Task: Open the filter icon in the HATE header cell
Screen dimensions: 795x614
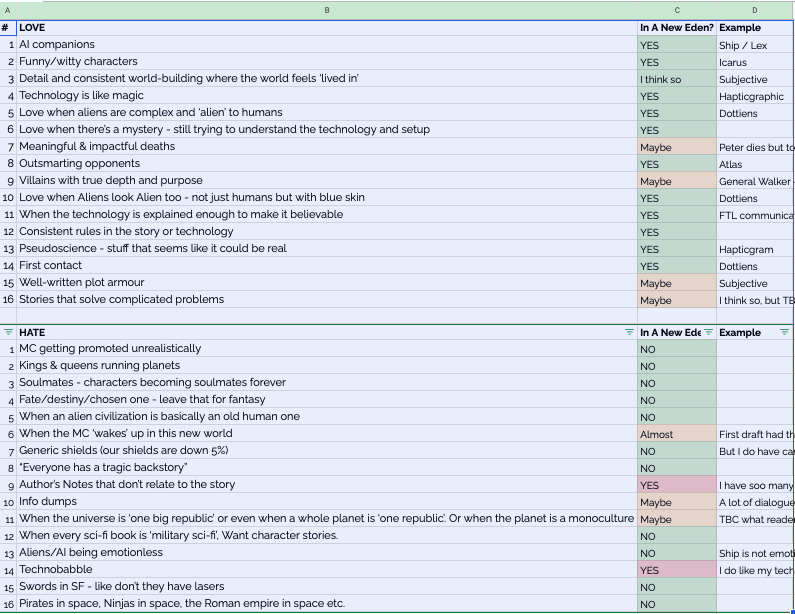Action: tap(630, 332)
